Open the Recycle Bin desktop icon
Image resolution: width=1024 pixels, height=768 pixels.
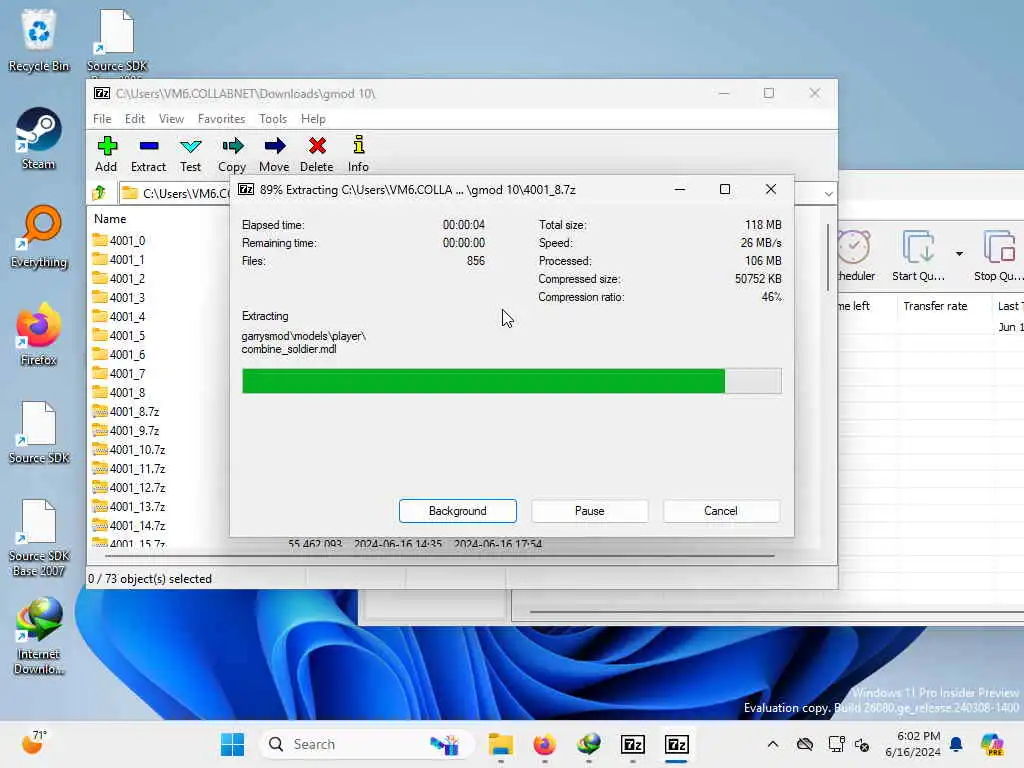click(39, 40)
